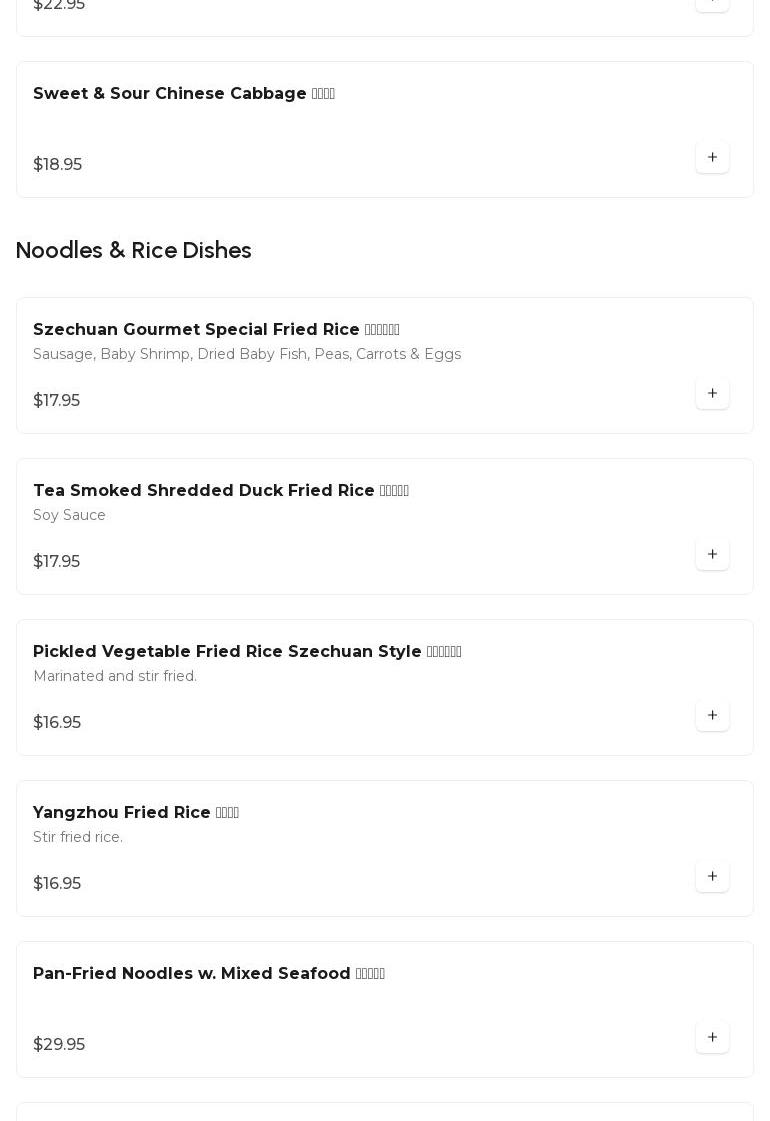This screenshot has height=1121, width=770.
Task: Add Tea Smoked Shredded Duck Fried Rice
Action: pyautogui.click(x=712, y=554)
